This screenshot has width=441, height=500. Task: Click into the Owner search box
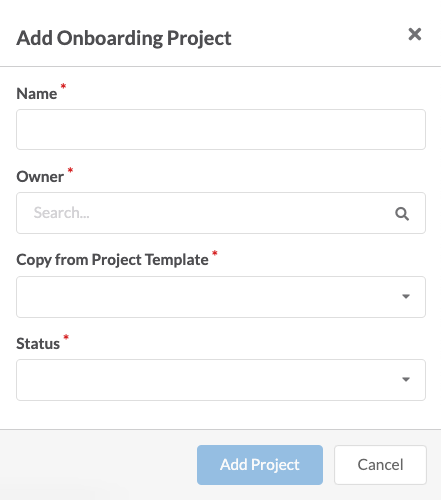(221, 213)
